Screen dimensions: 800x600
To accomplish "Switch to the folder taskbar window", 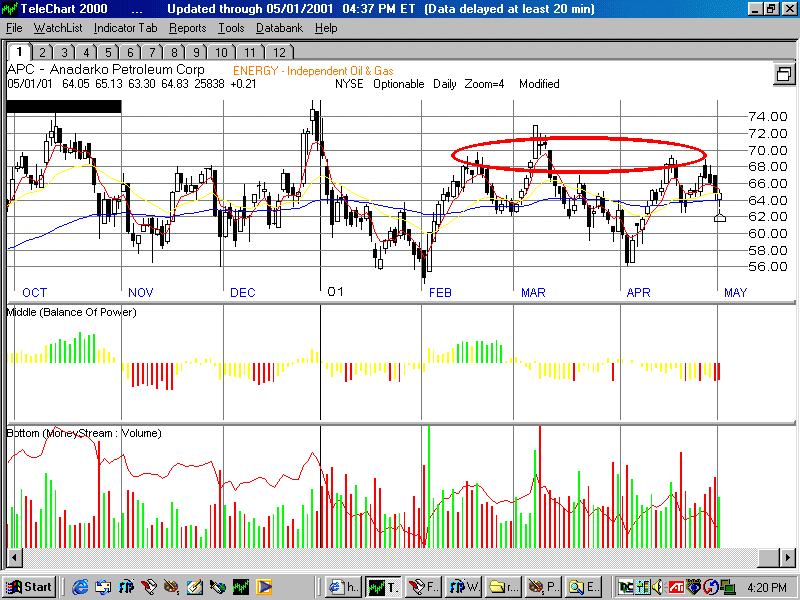I will (x=503, y=587).
